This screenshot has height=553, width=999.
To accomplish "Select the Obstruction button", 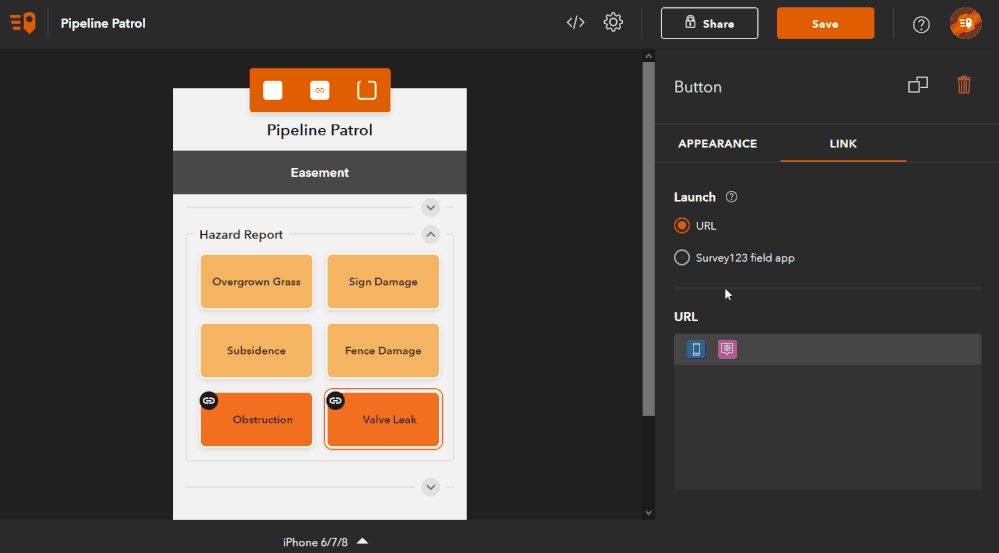I will point(256,419).
